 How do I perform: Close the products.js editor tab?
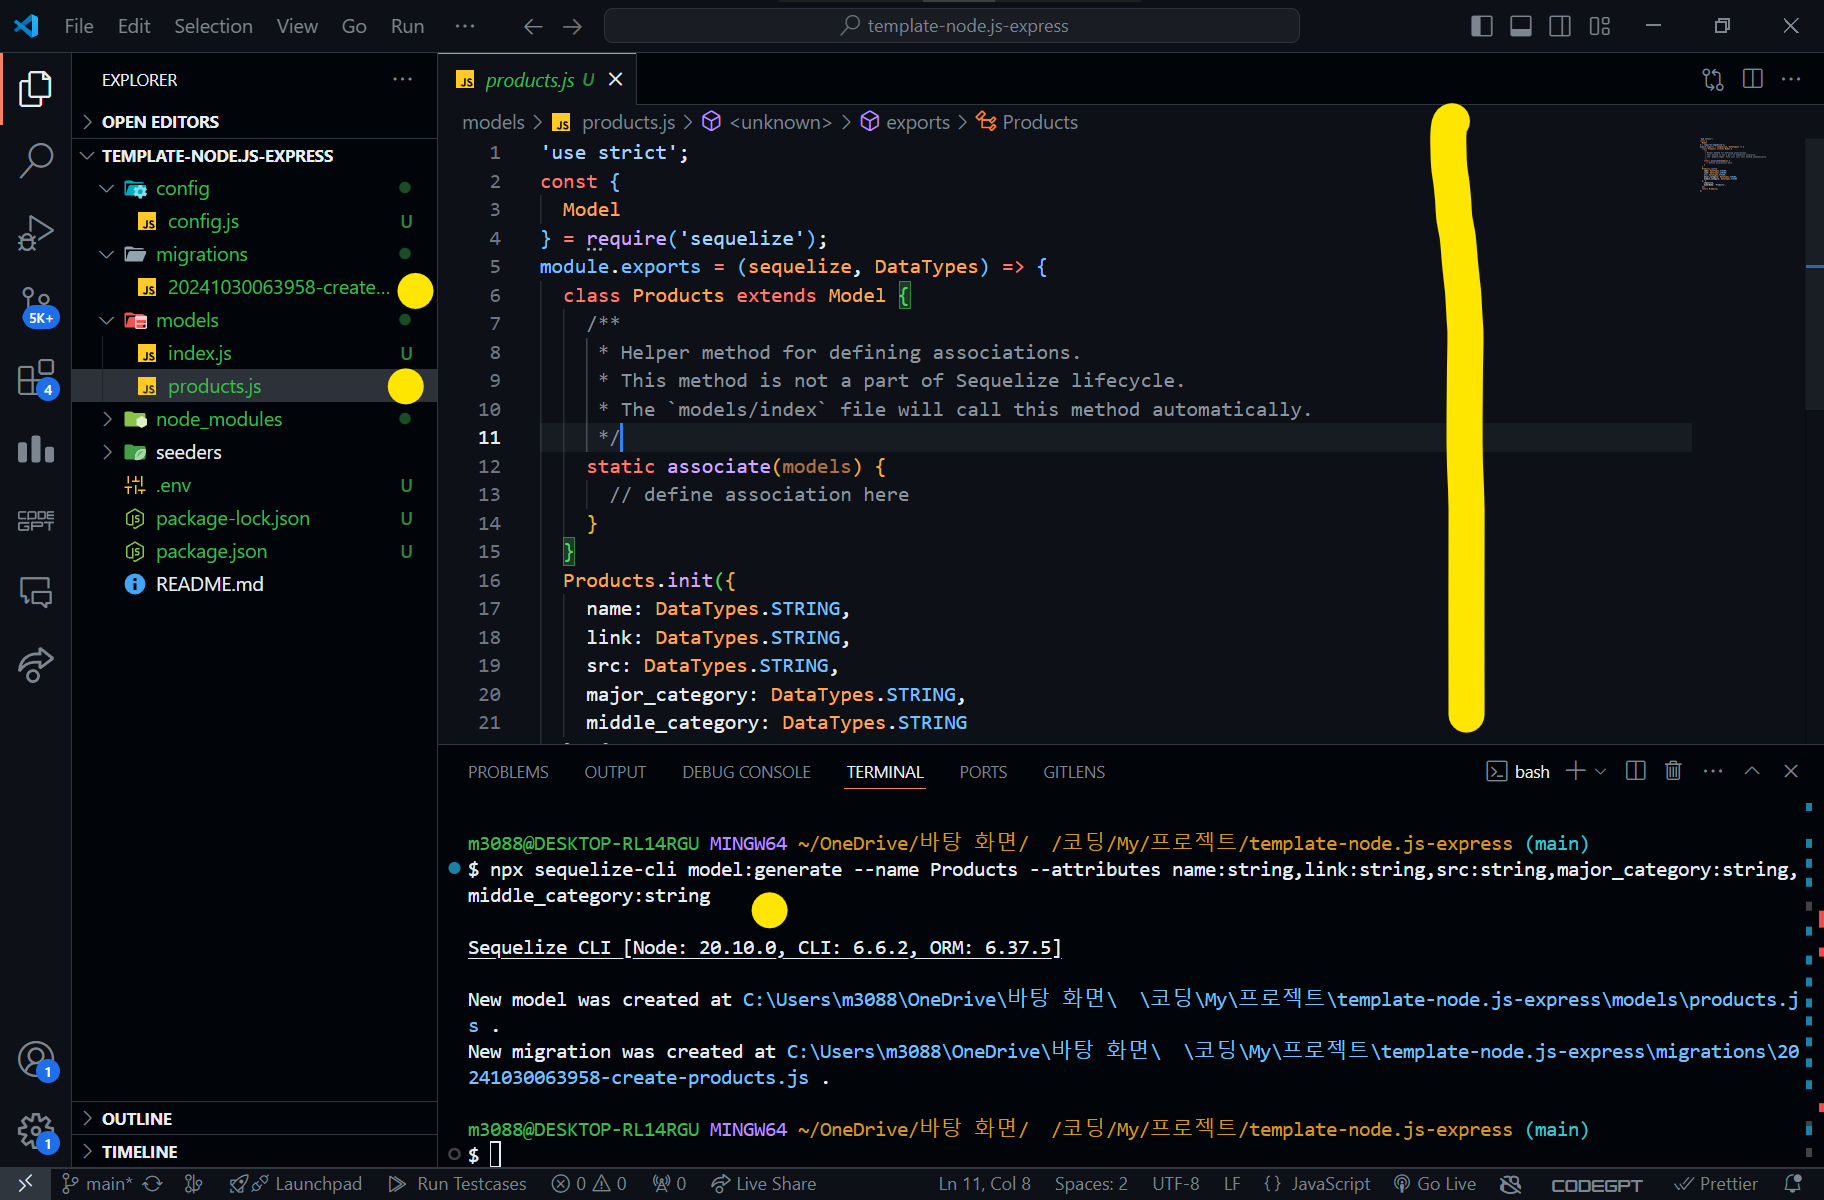pyautogui.click(x=616, y=79)
